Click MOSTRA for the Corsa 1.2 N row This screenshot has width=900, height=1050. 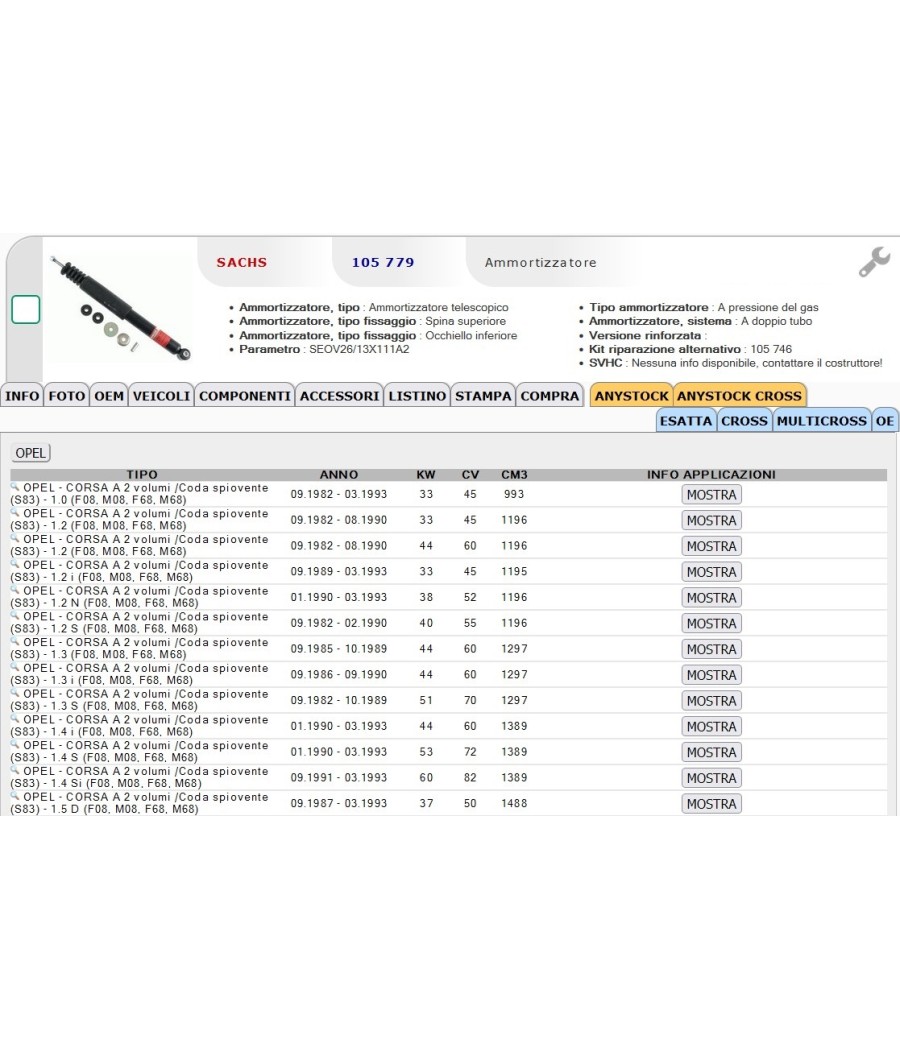[711, 598]
